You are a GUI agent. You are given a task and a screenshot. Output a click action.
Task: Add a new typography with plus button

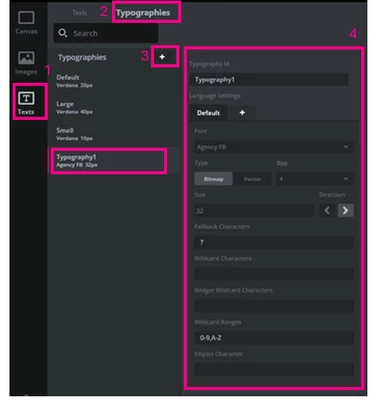click(x=162, y=57)
